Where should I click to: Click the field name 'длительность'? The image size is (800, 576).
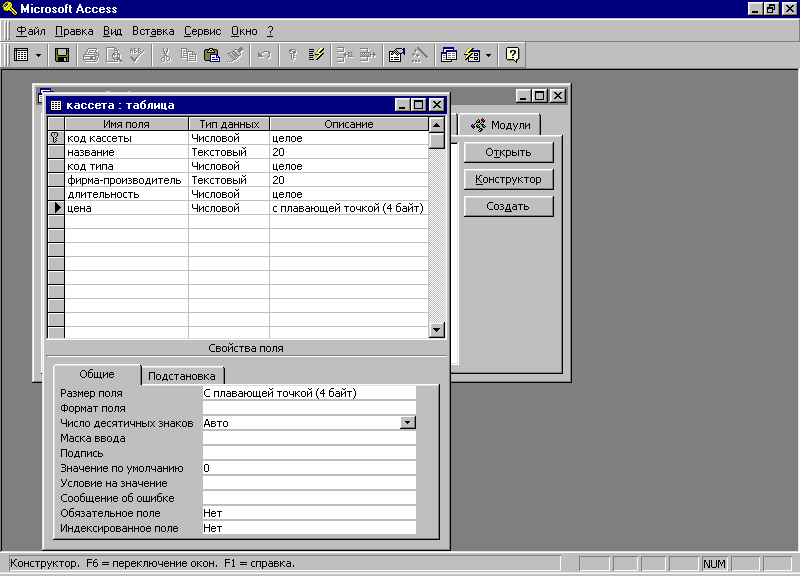[x=103, y=194]
